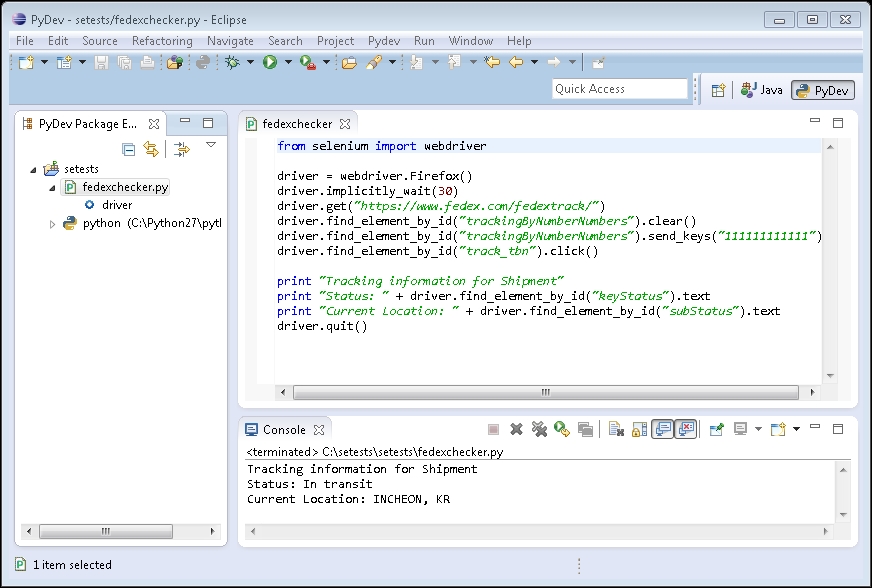Click the Remove Launch X icon in Console

[517, 429]
